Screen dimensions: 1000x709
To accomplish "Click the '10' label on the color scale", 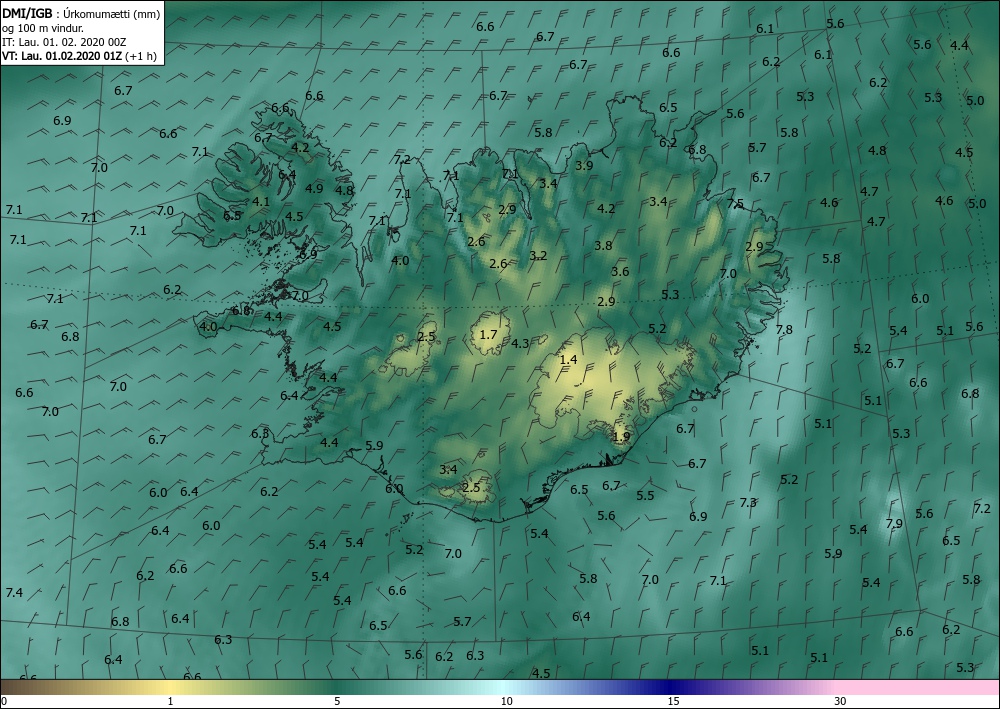I will [x=506, y=701].
